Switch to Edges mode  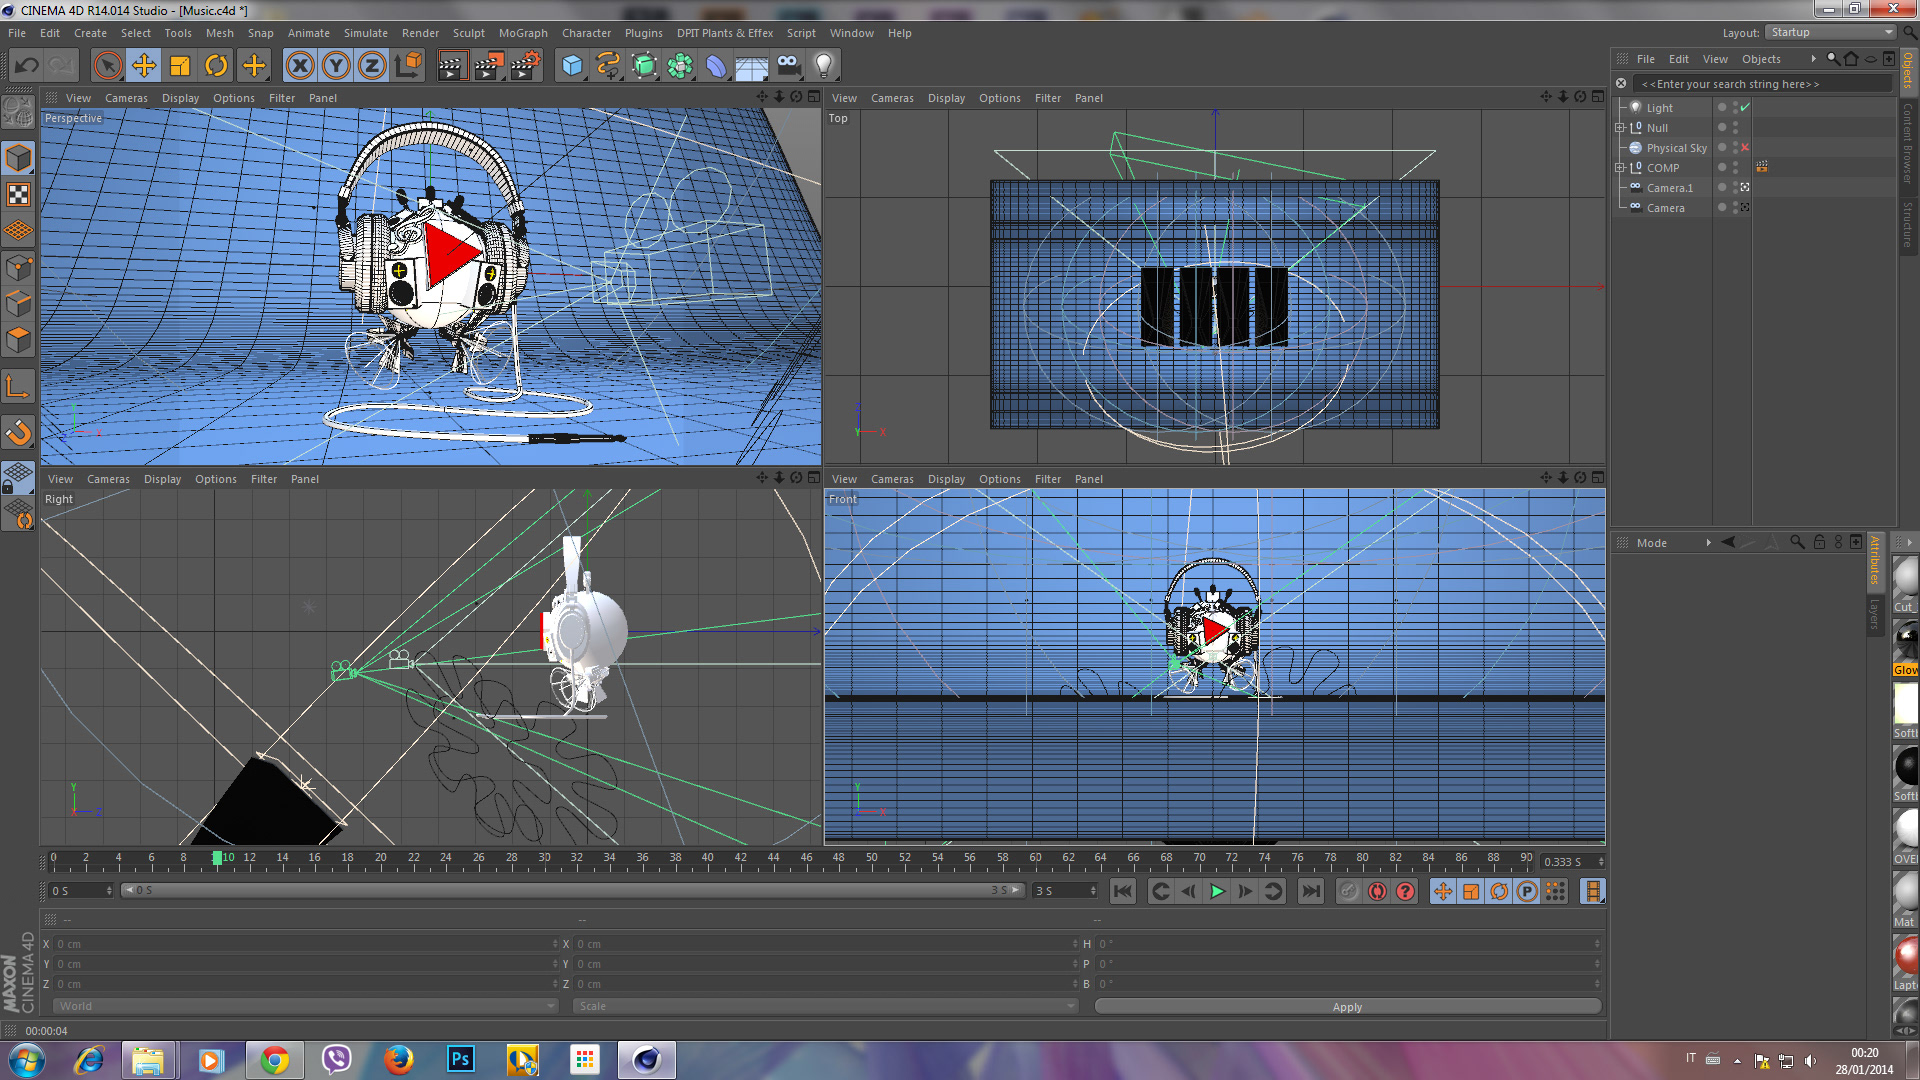18,303
